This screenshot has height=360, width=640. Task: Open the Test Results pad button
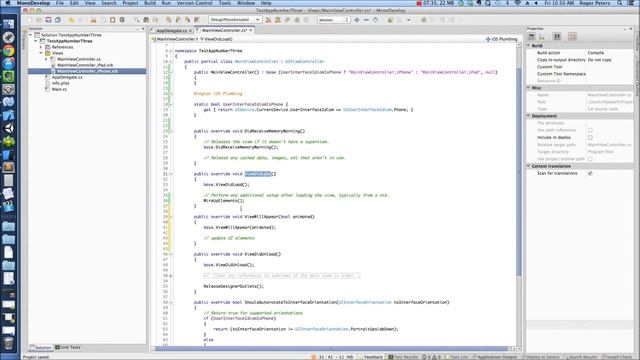[x=403, y=357]
